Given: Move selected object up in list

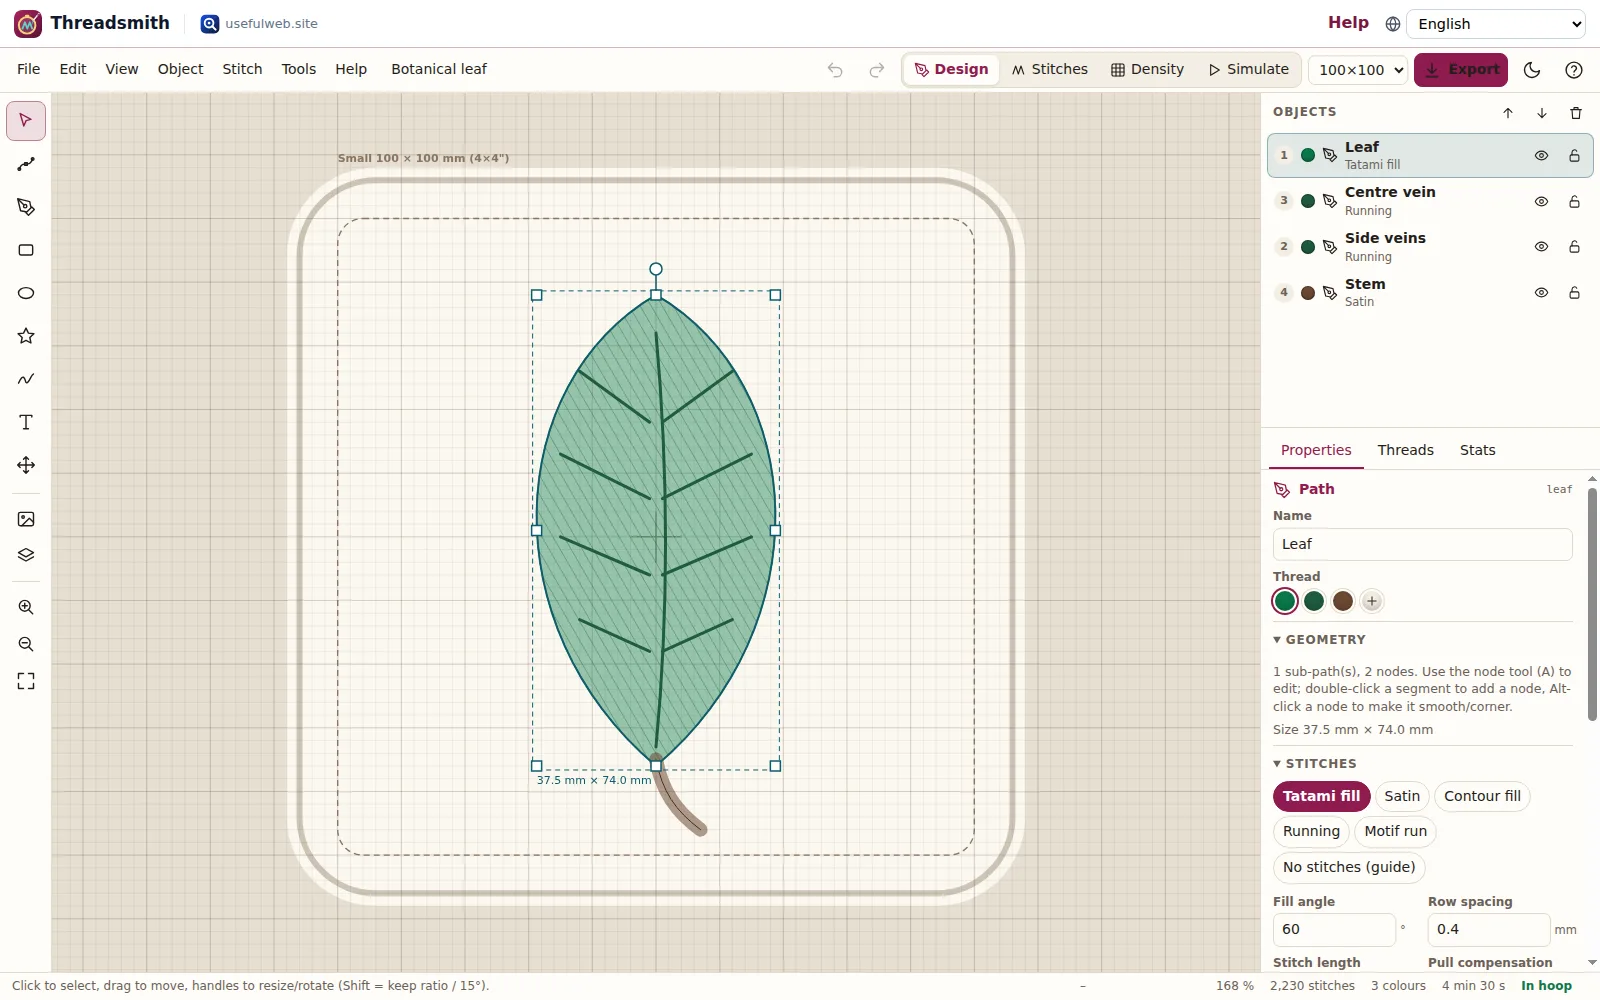Looking at the screenshot, I should (x=1508, y=113).
